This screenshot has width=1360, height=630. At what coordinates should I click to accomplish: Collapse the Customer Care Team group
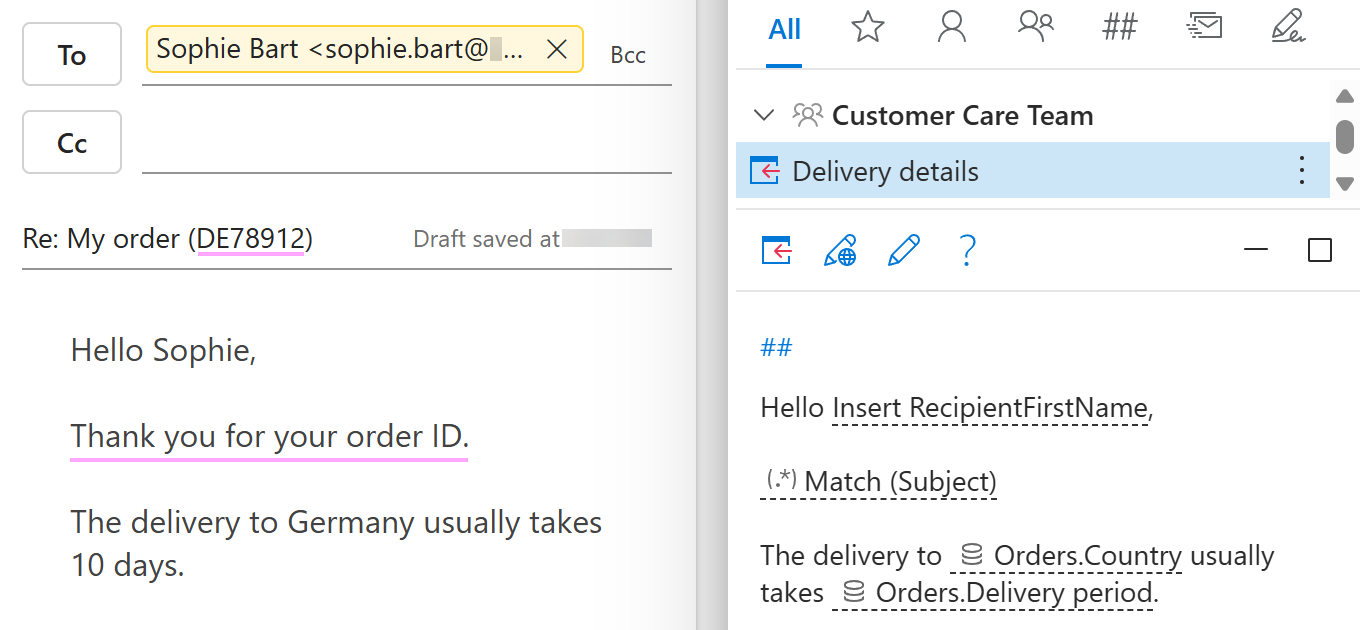tap(764, 115)
